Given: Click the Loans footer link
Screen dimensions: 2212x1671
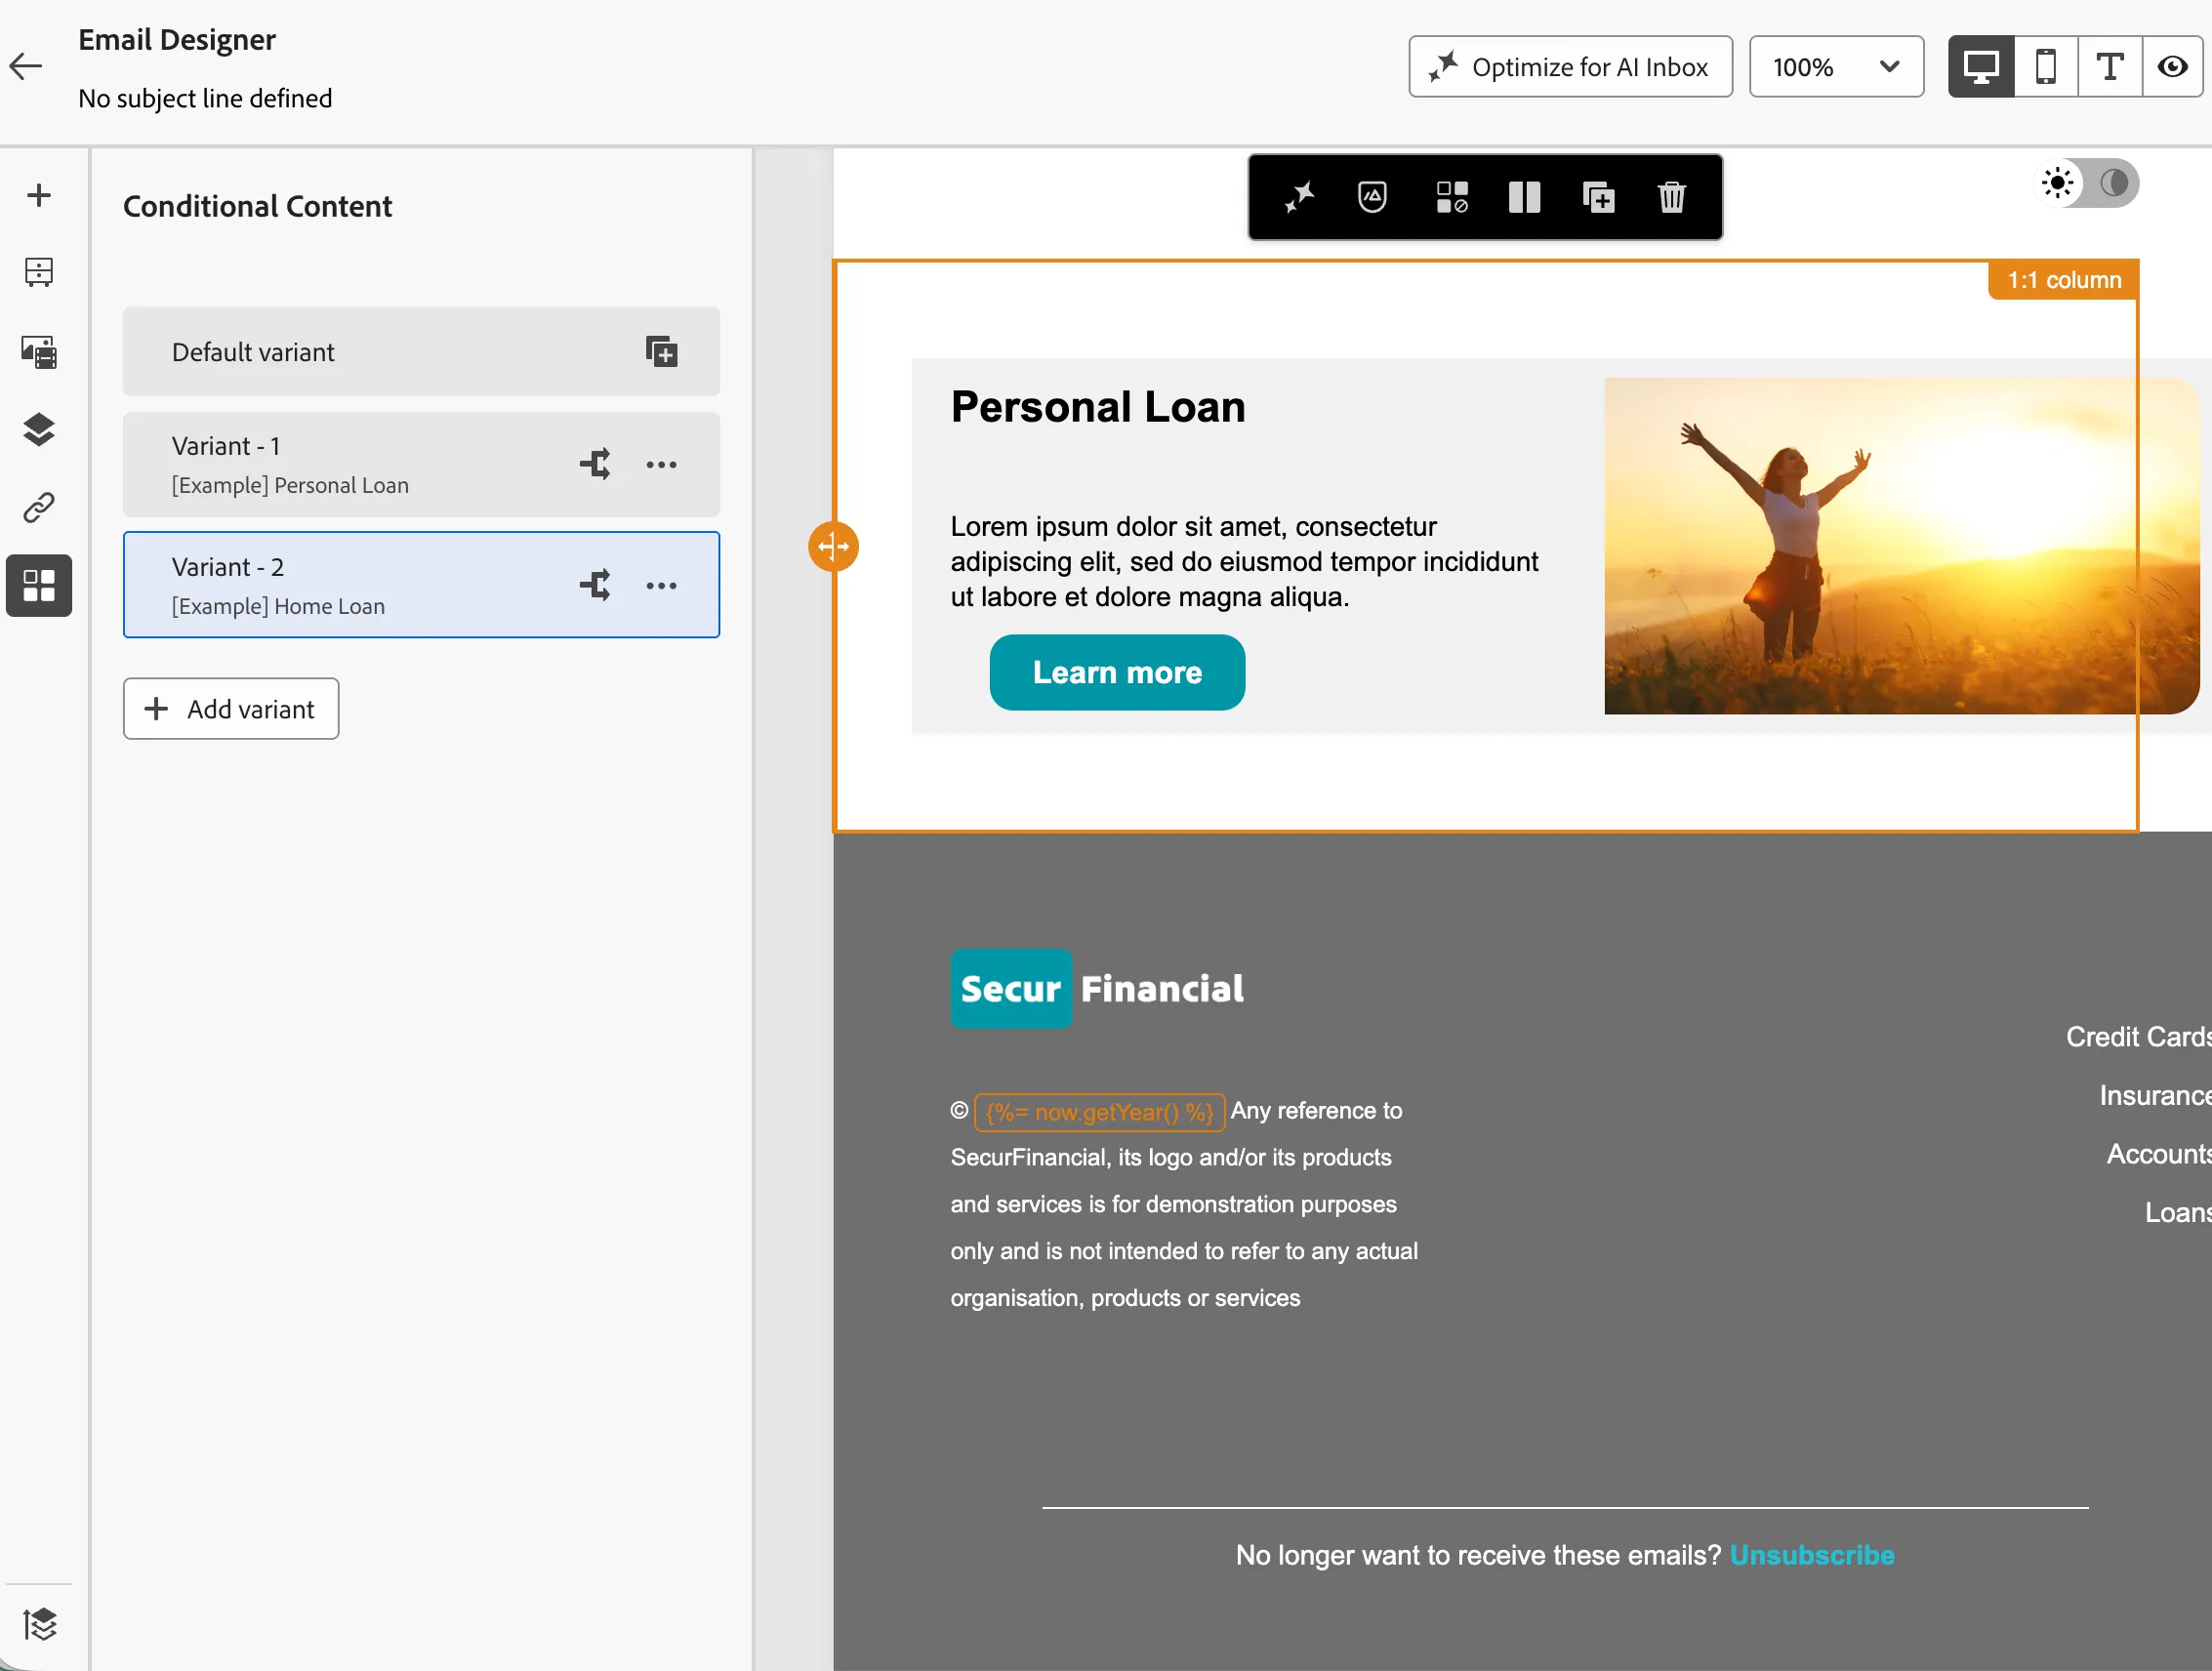Looking at the screenshot, I should 2177,1213.
